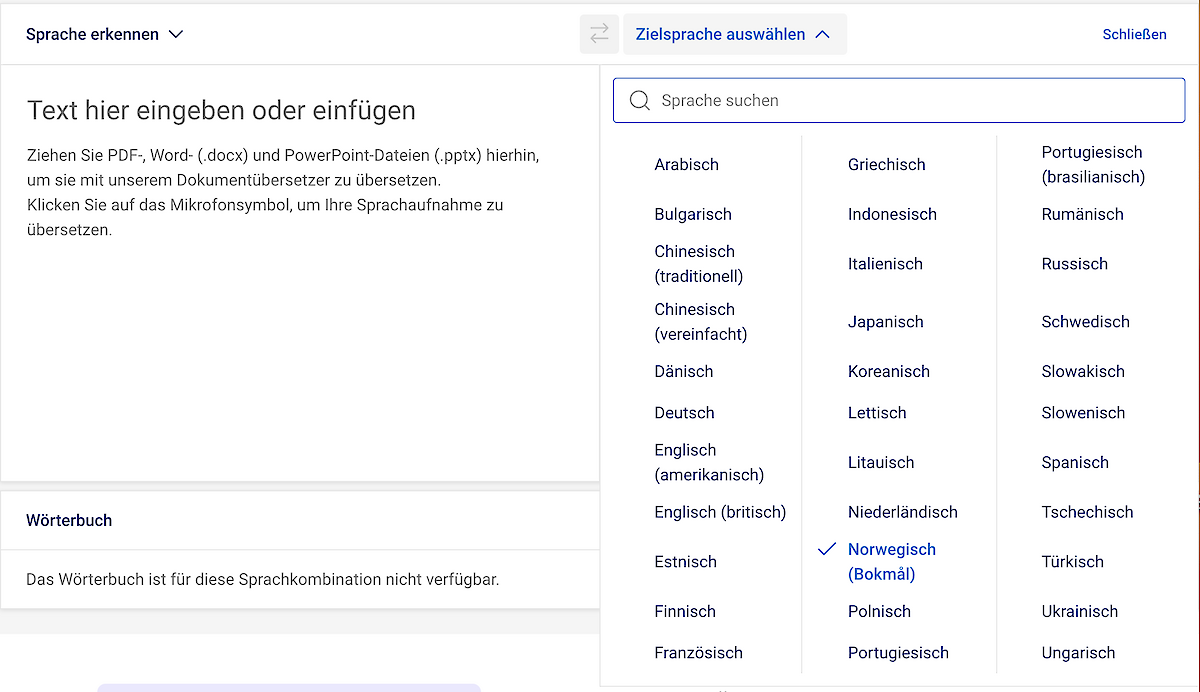
Task: Expand the Sprache erkennen source dropdown
Action: [x=104, y=34]
